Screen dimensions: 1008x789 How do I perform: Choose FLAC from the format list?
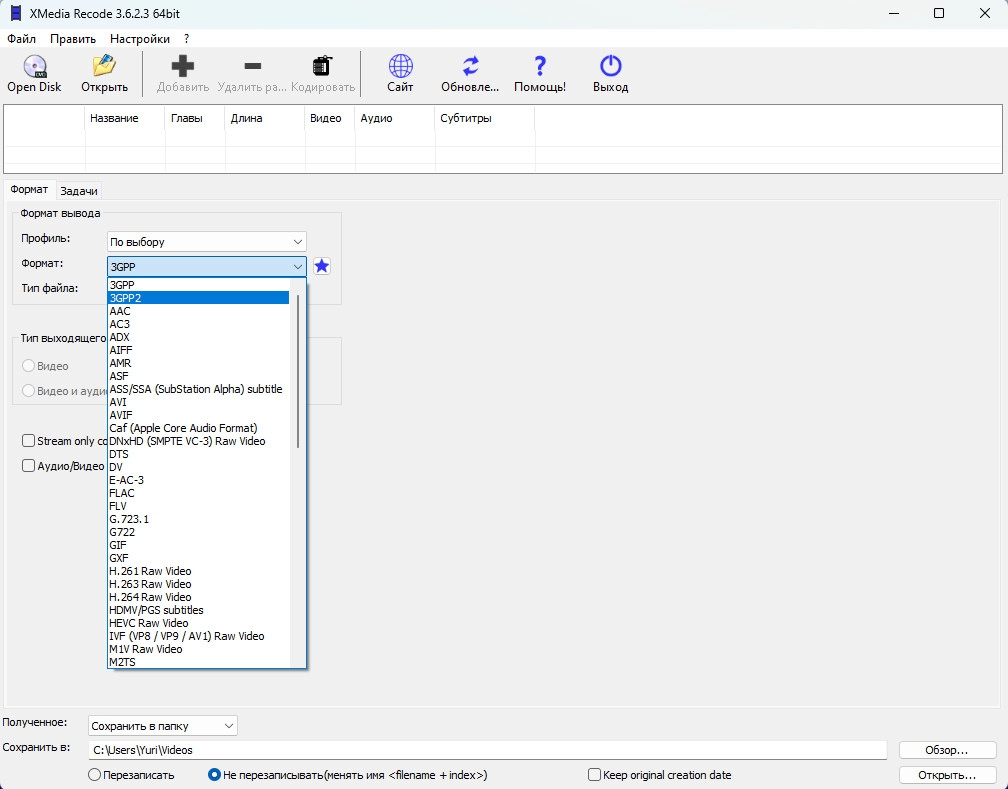pos(122,493)
